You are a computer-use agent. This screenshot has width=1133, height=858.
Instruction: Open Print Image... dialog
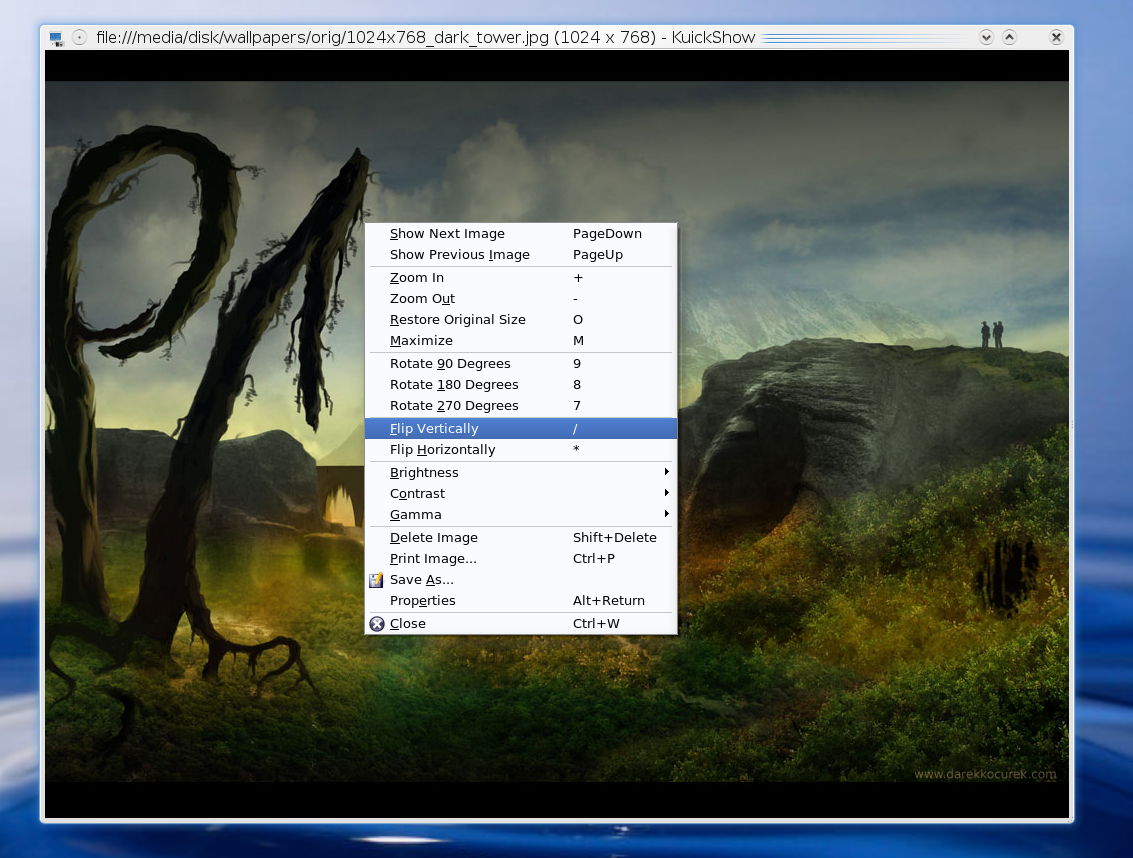521,559
